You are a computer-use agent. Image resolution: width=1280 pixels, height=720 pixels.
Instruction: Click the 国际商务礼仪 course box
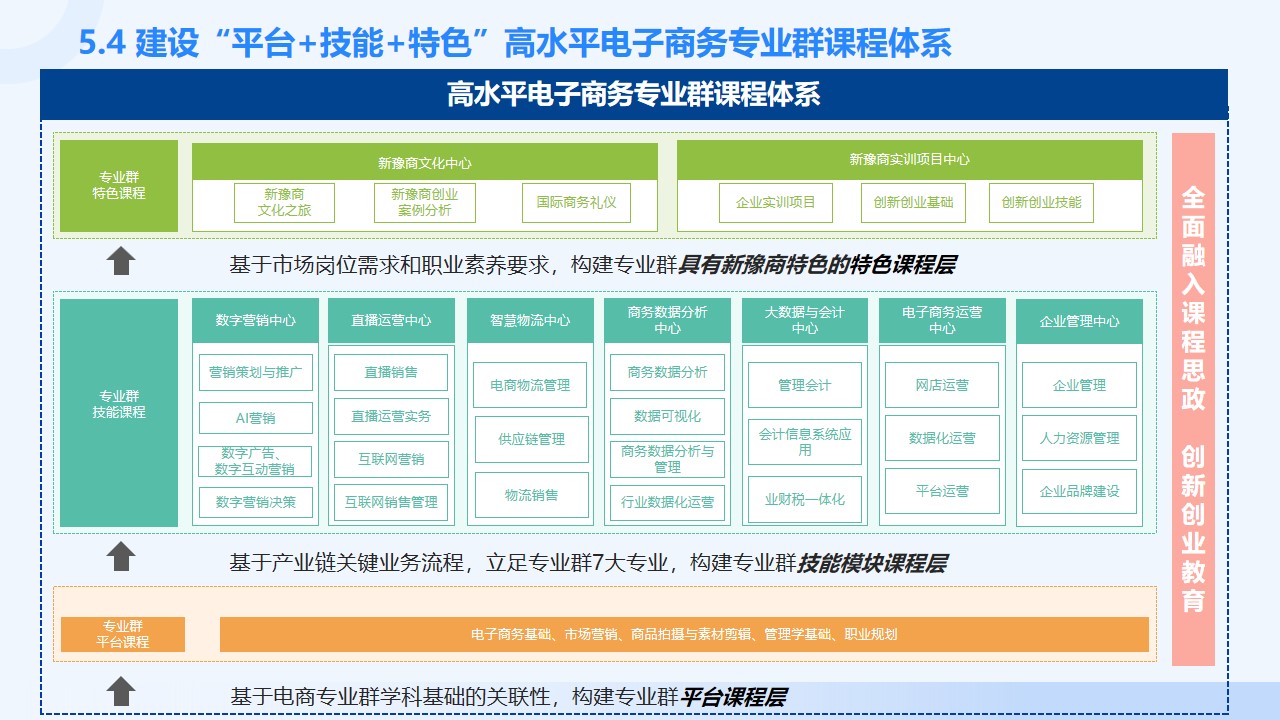[x=576, y=202]
